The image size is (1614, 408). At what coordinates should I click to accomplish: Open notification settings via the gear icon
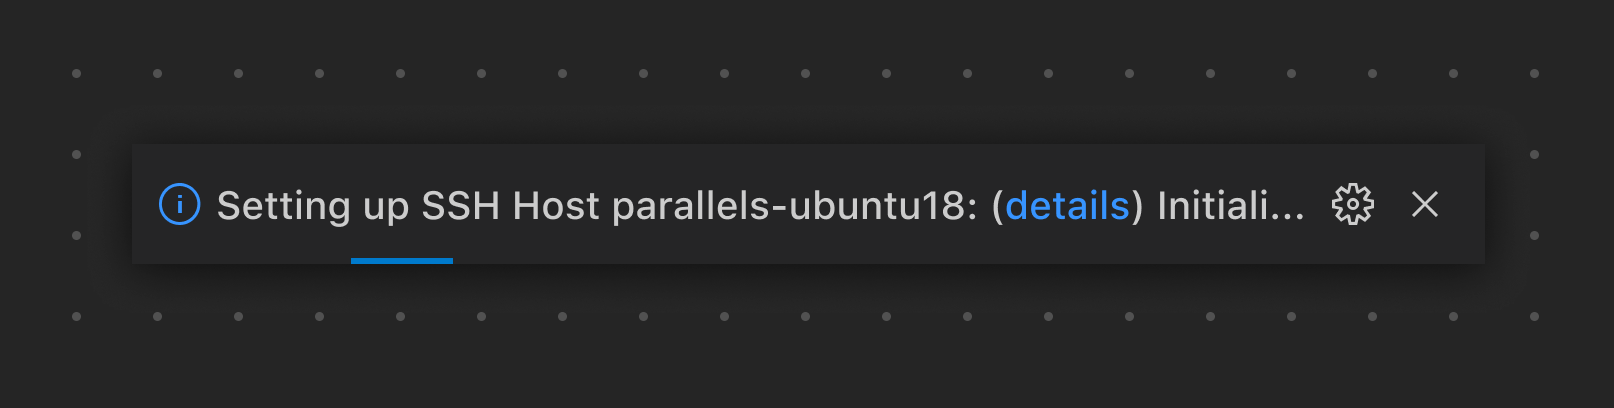1353,205
